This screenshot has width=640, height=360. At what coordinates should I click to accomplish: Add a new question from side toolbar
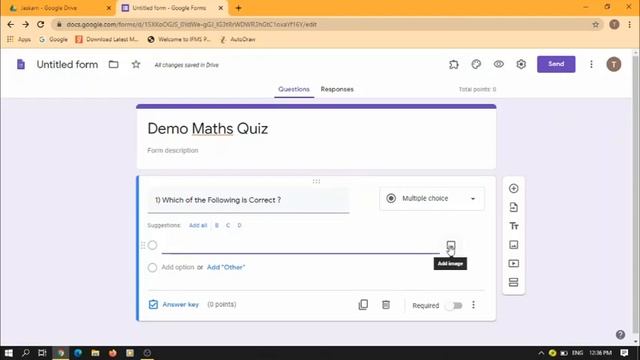point(513,189)
